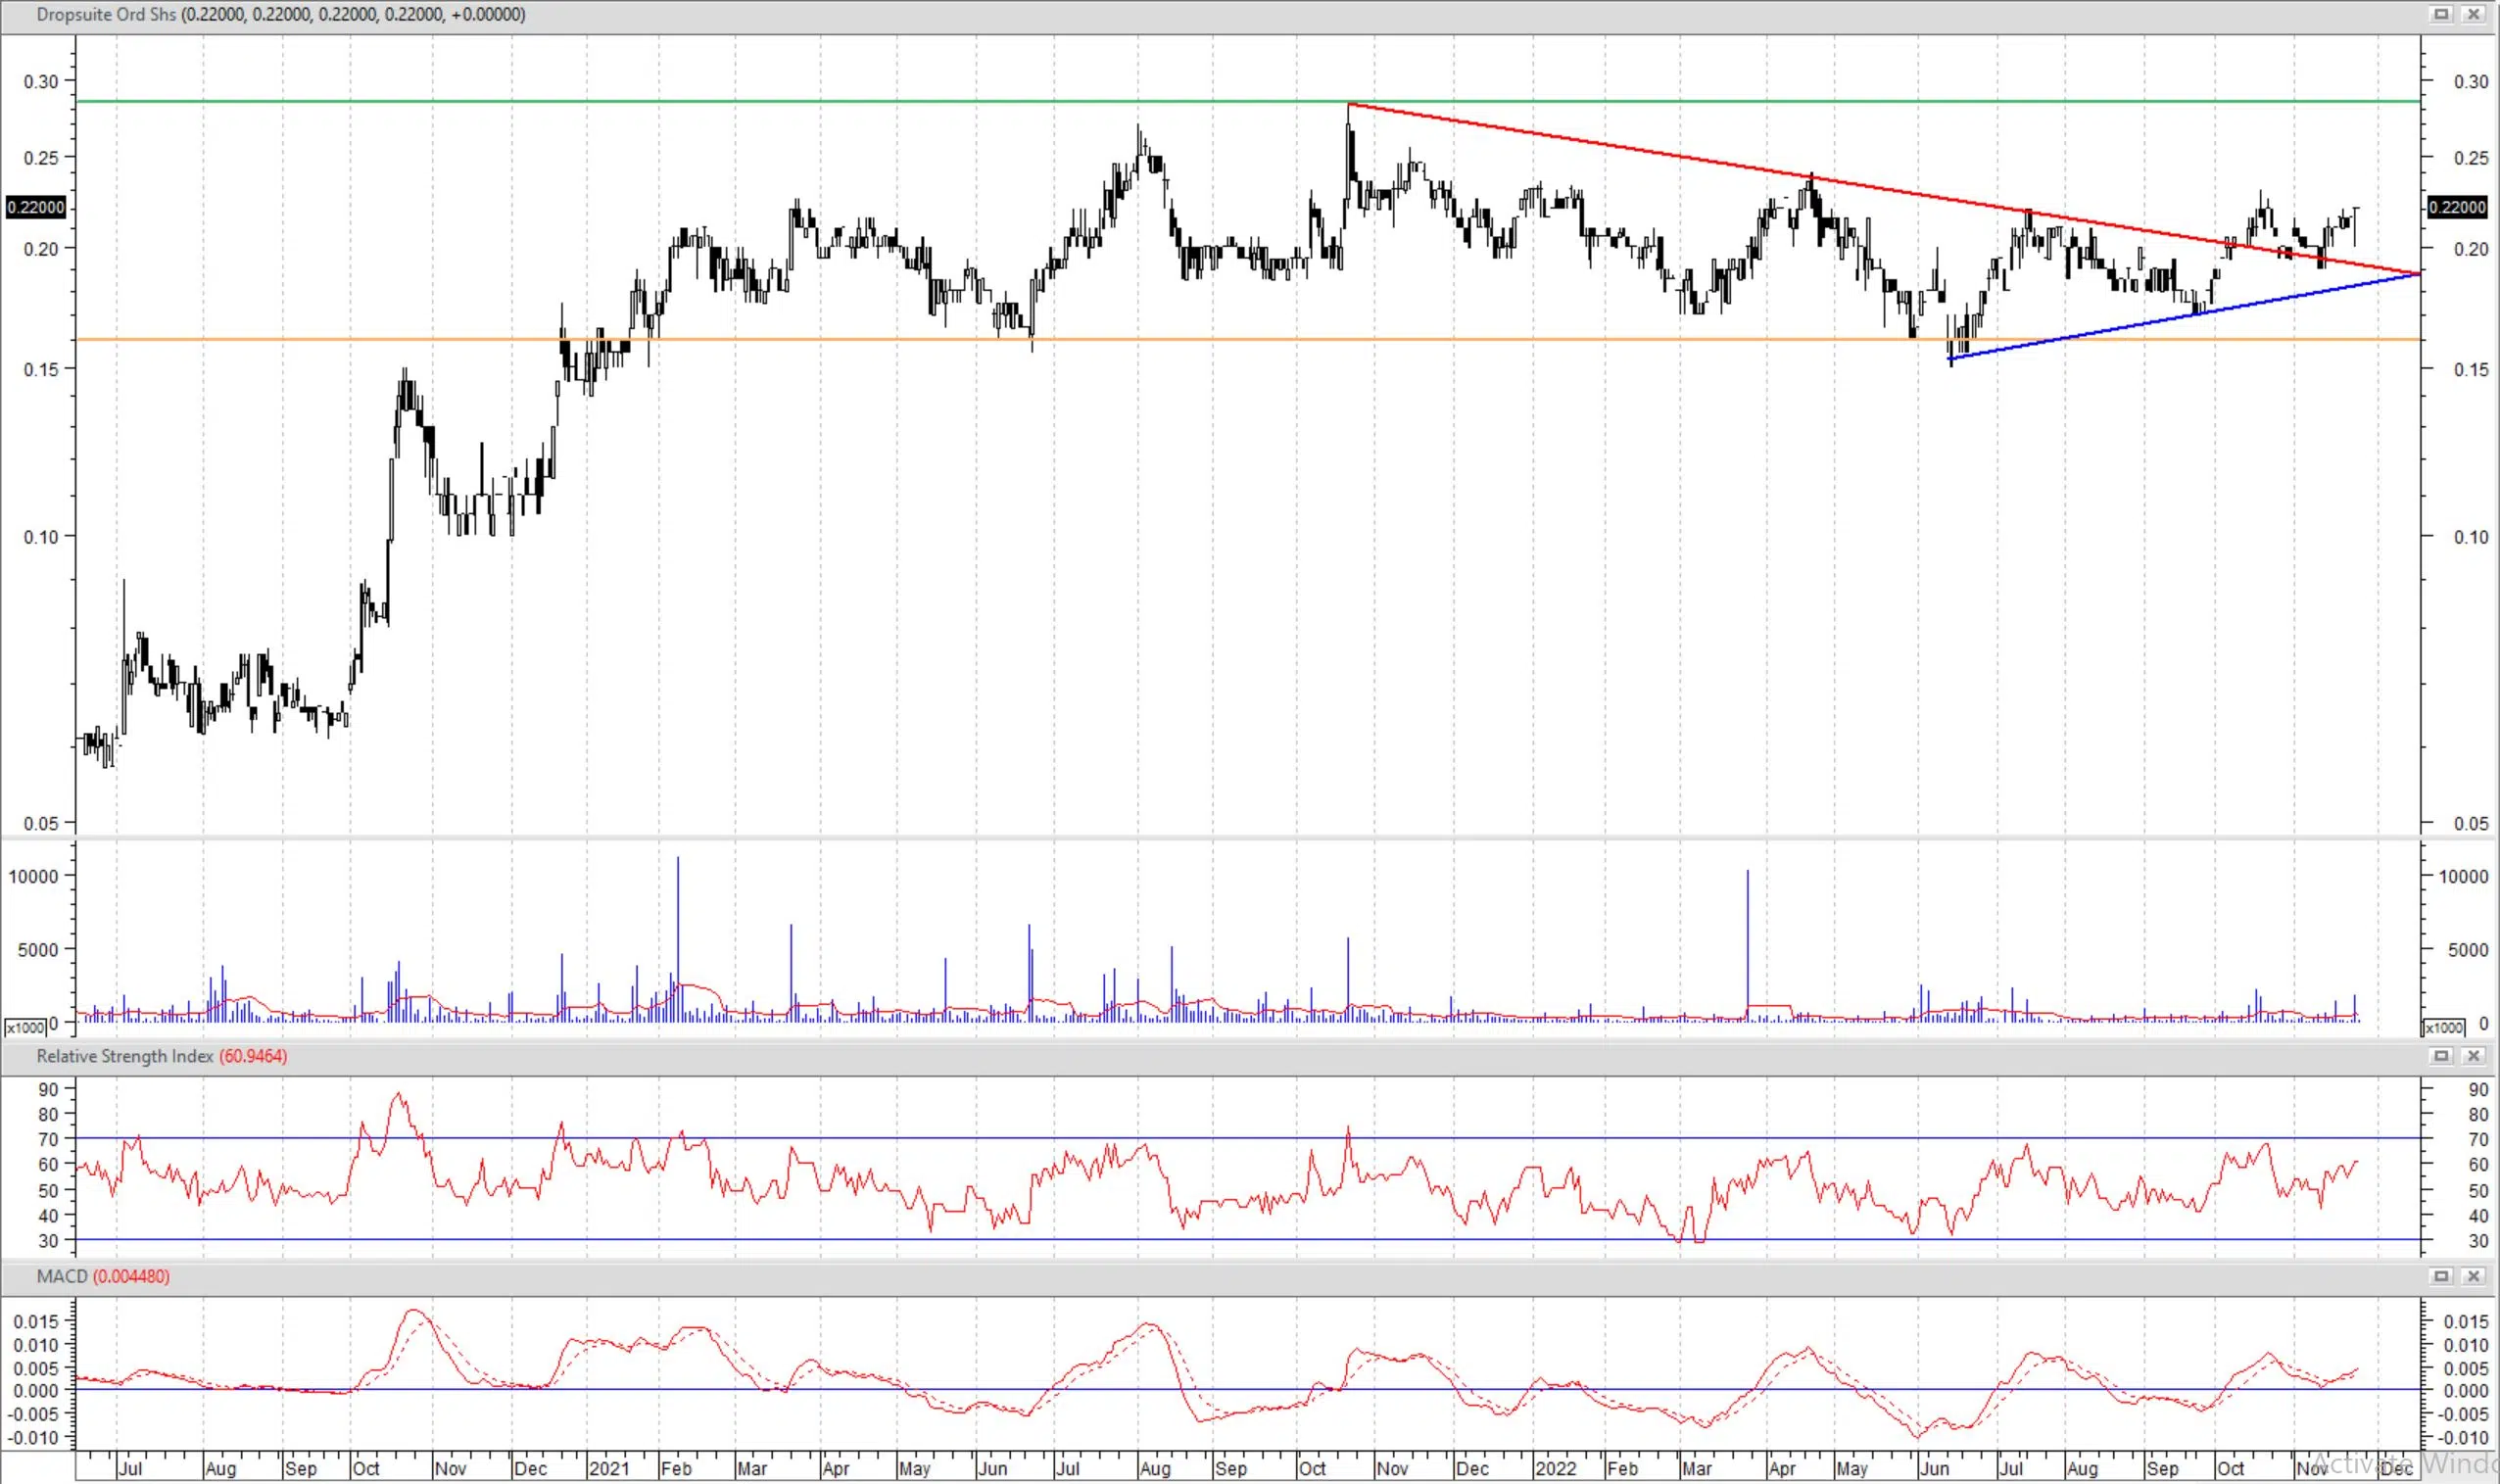Select the red descending trendline
The image size is (2500, 1484).
[1600, 143]
